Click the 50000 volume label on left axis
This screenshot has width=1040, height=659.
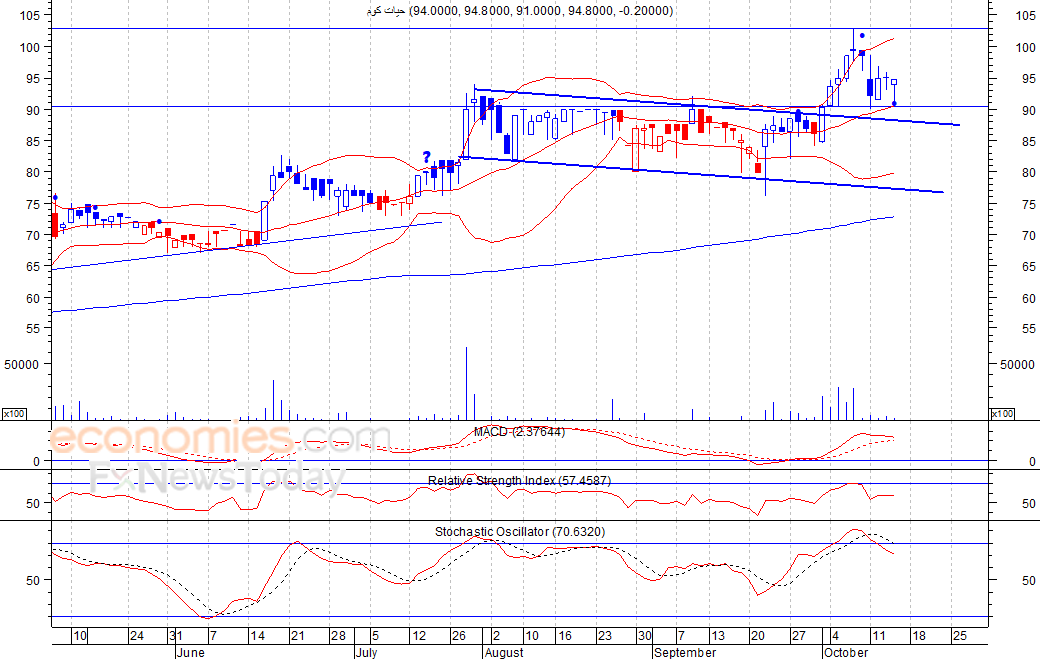coord(21,364)
